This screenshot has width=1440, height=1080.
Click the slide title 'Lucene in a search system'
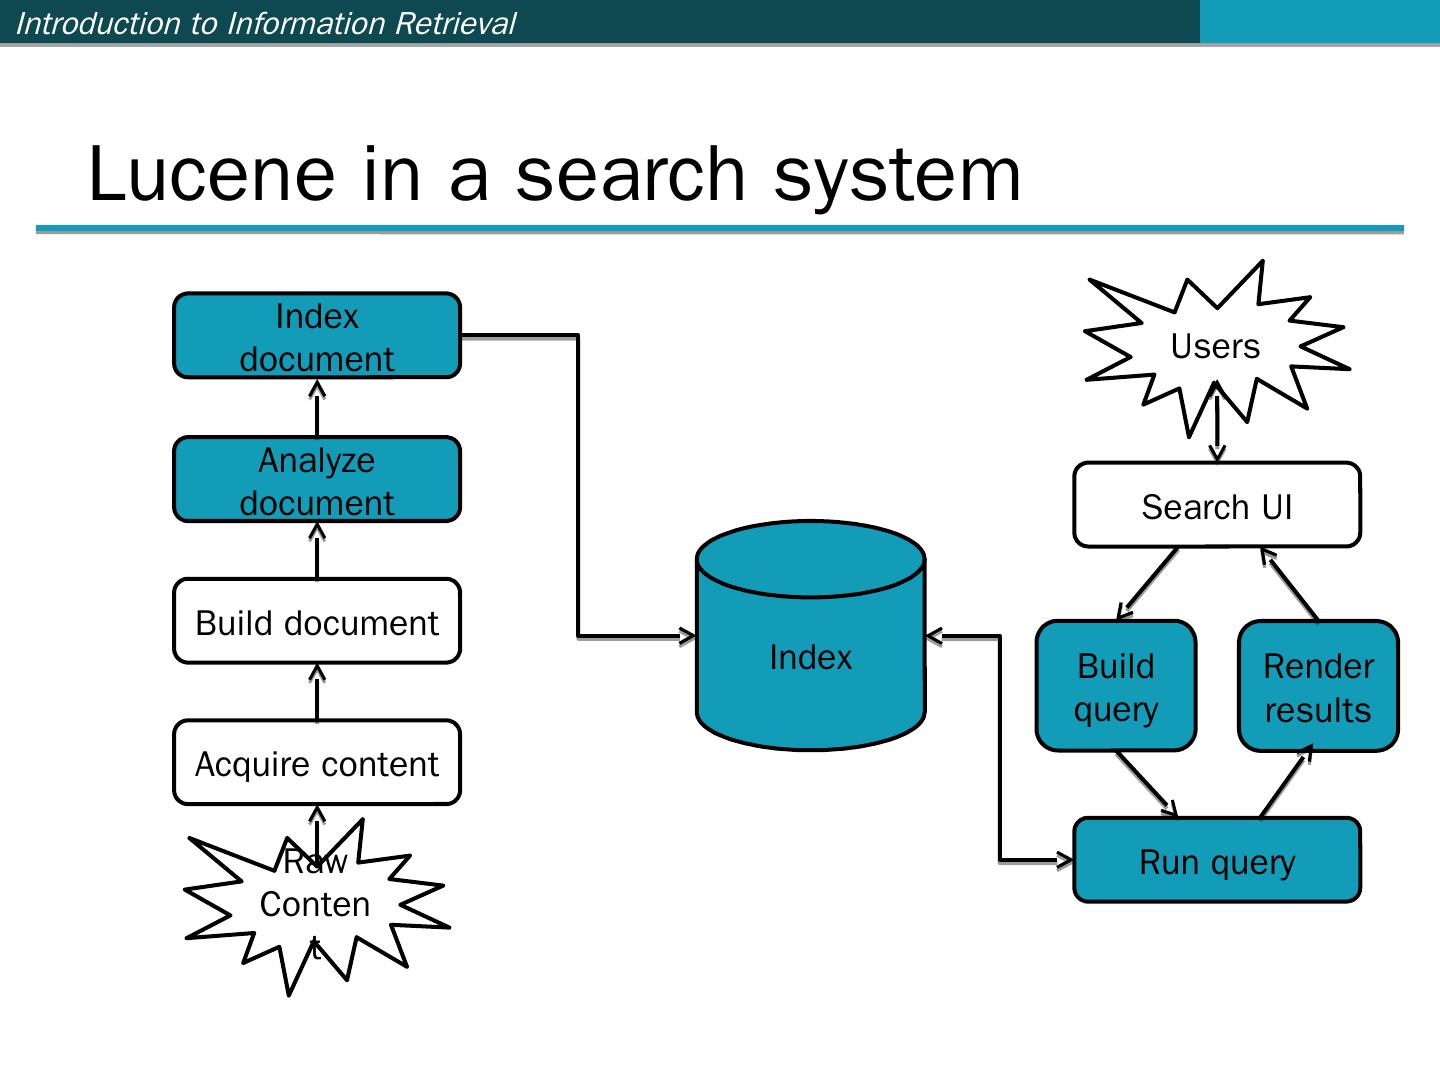[x=555, y=173]
